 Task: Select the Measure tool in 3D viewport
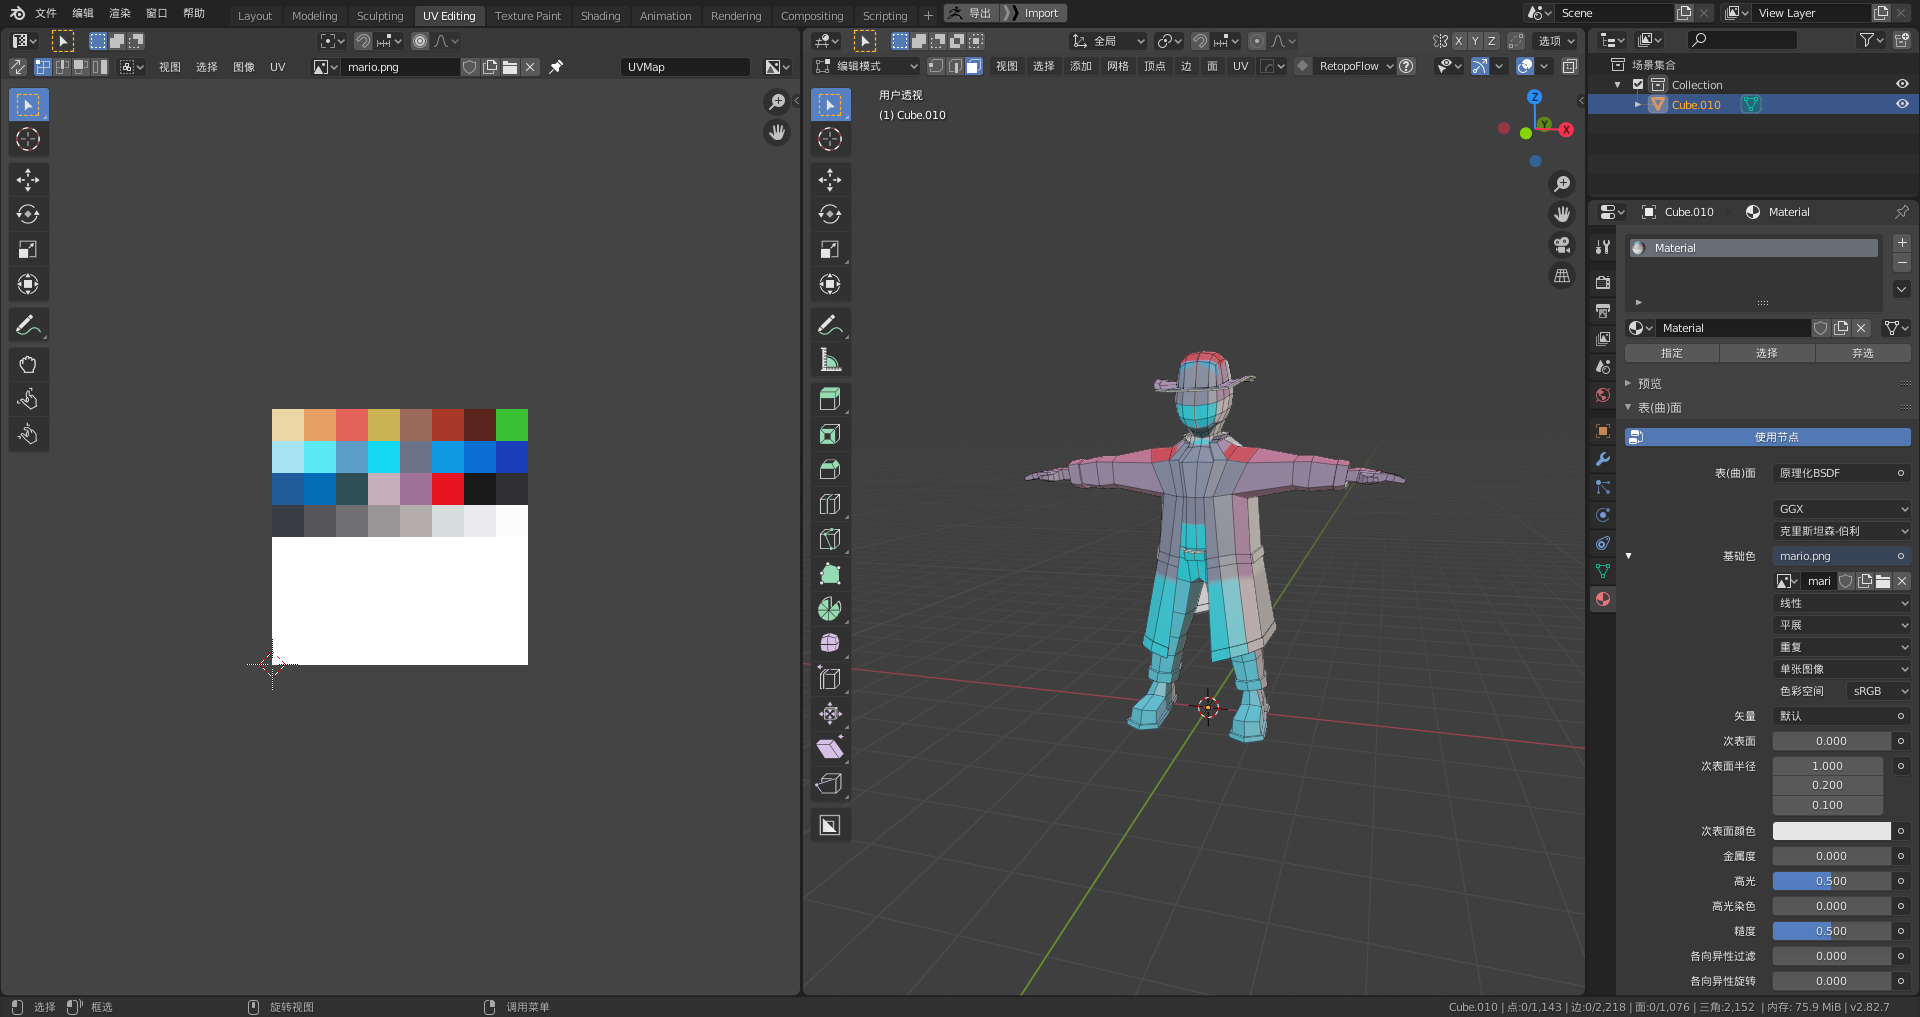[830, 360]
